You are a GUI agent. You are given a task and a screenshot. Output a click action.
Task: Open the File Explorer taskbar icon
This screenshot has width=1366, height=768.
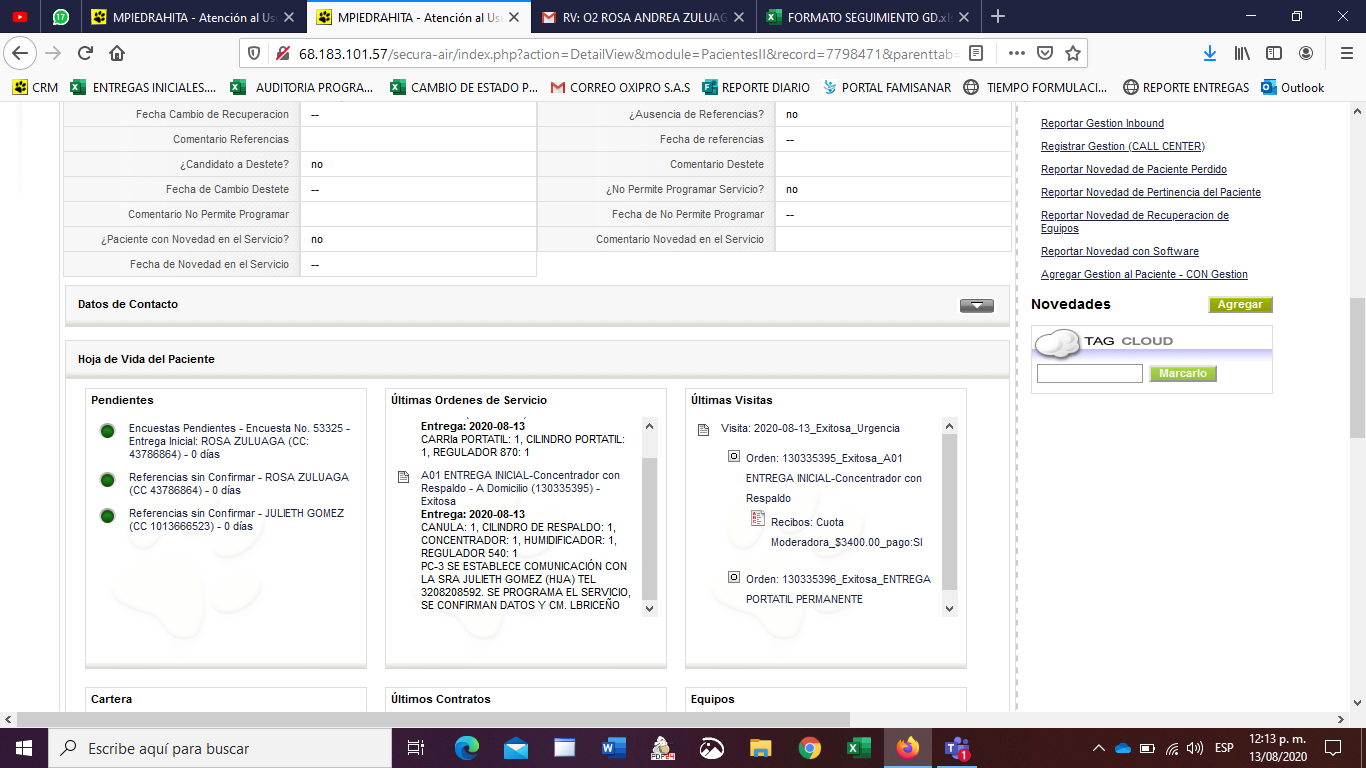[x=761, y=748]
